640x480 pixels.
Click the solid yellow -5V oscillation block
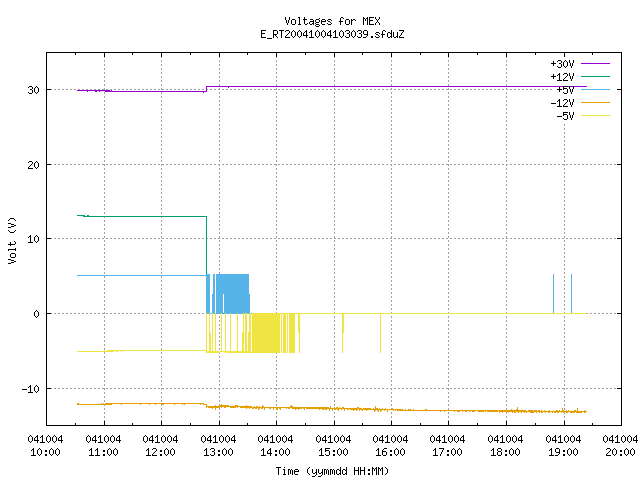266,333
